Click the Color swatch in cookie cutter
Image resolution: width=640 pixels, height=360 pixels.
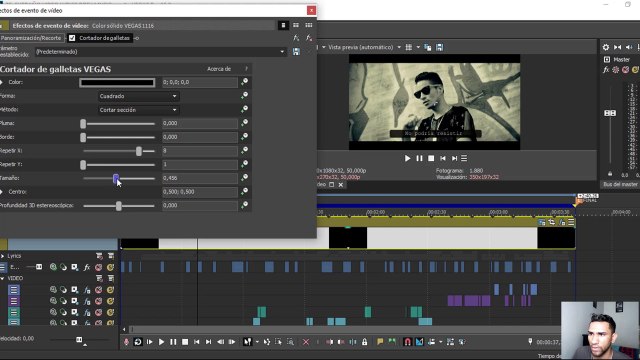click(117, 82)
